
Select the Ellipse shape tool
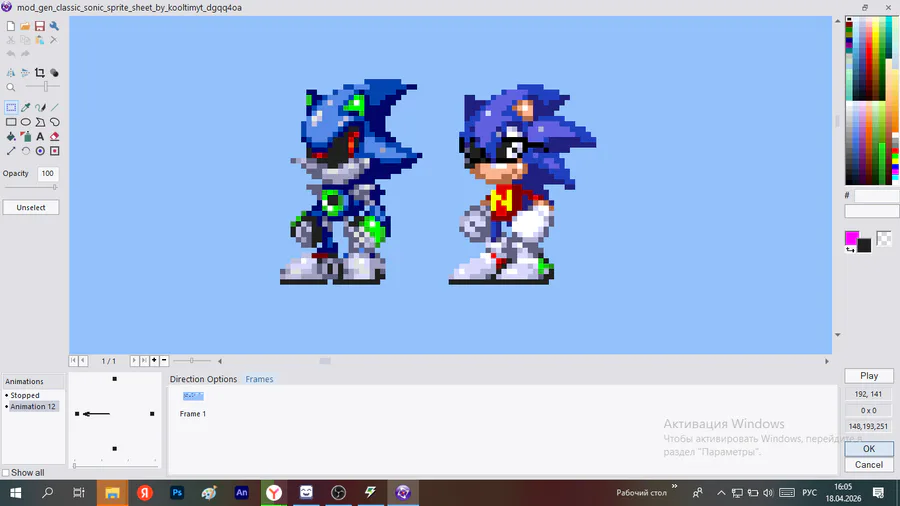[x=25, y=122]
